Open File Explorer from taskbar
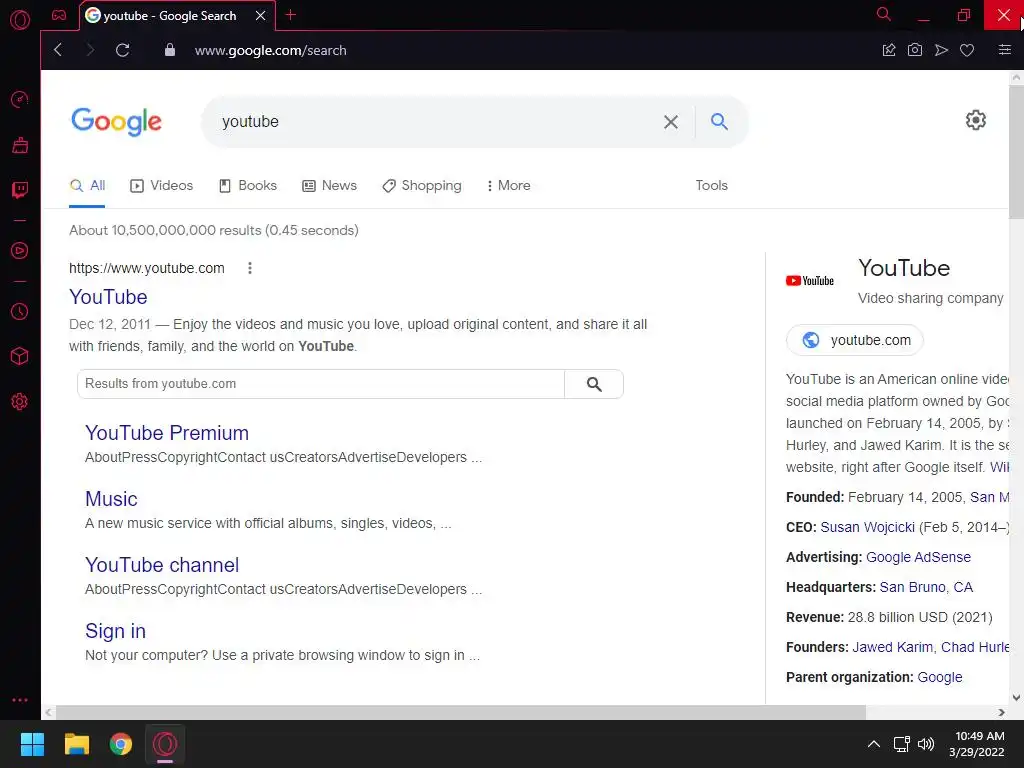The image size is (1024, 768). [x=76, y=744]
